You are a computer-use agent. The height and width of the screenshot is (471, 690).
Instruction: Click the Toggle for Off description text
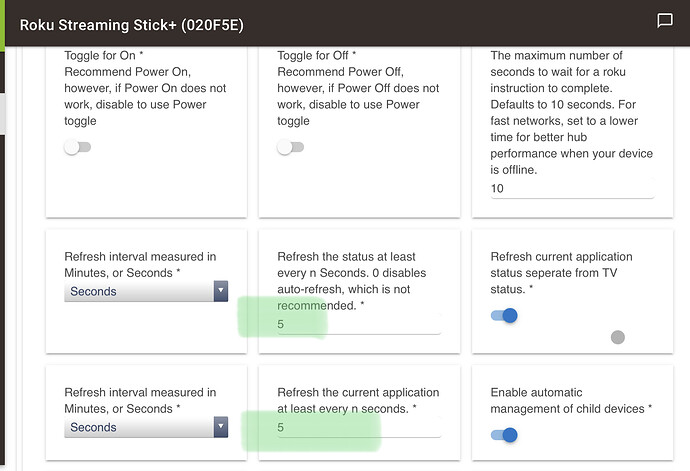358,88
